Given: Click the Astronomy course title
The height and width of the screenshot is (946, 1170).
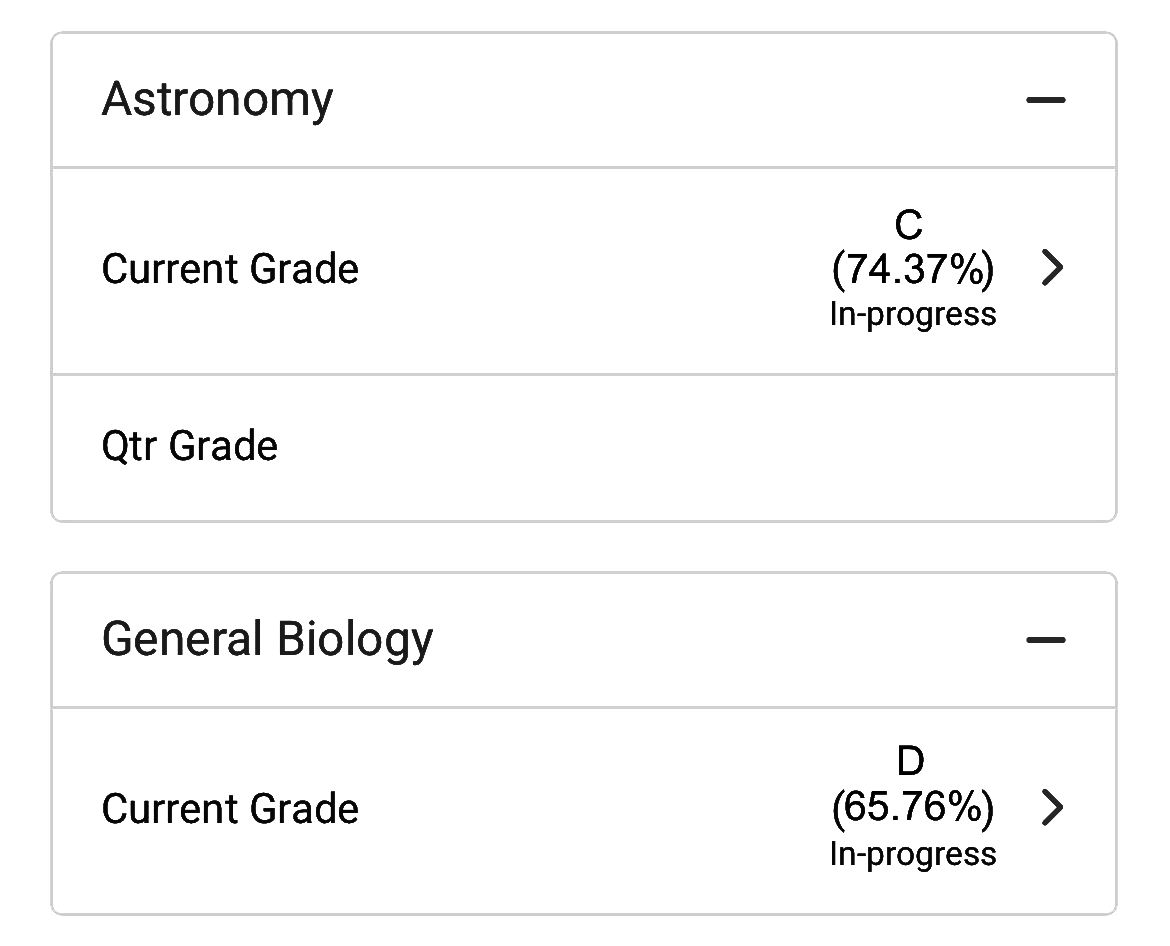Looking at the screenshot, I should [x=217, y=100].
